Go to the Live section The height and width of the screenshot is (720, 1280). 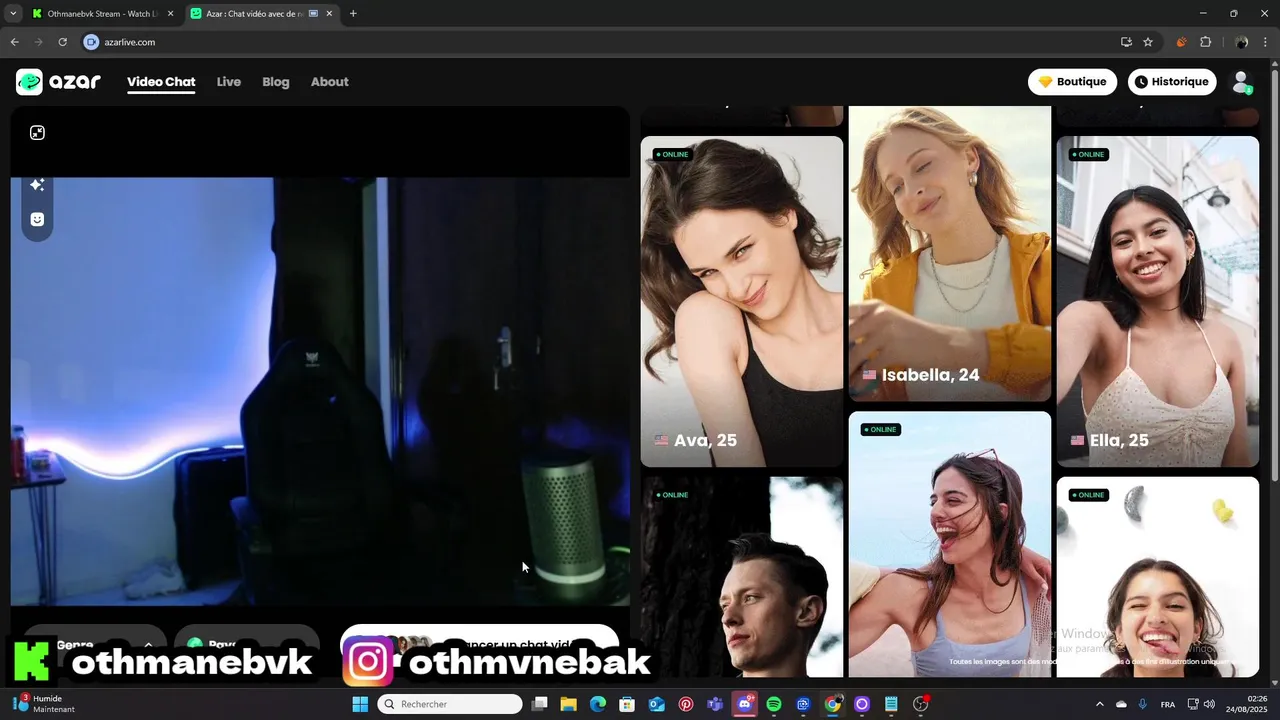tap(229, 82)
